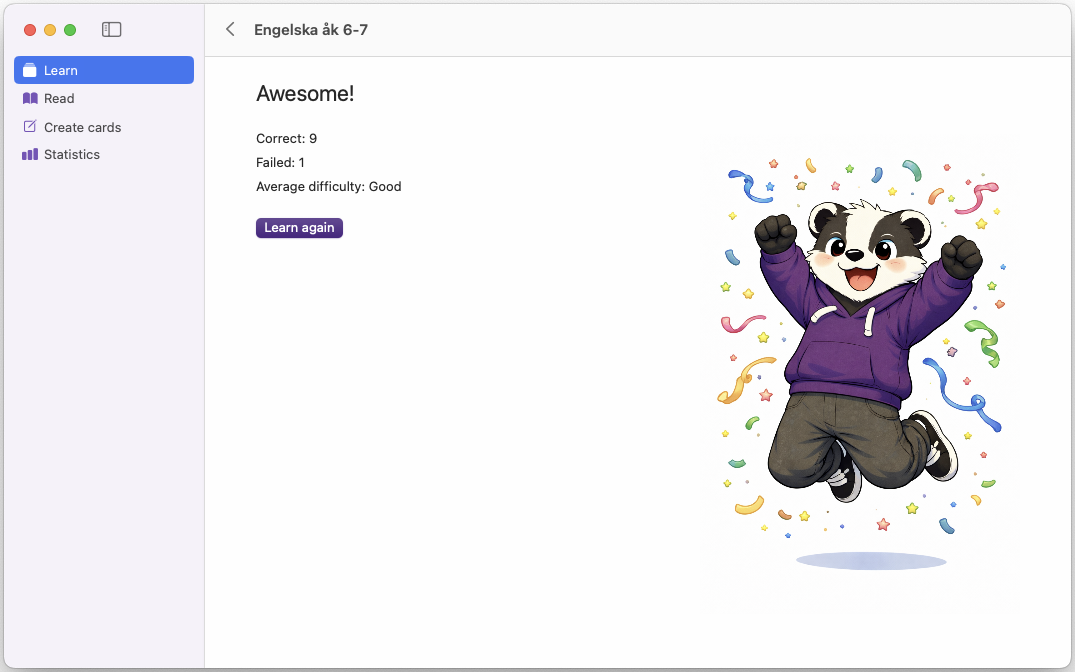Click the Statistics bar chart icon
Image resolution: width=1075 pixels, height=672 pixels.
click(x=30, y=155)
